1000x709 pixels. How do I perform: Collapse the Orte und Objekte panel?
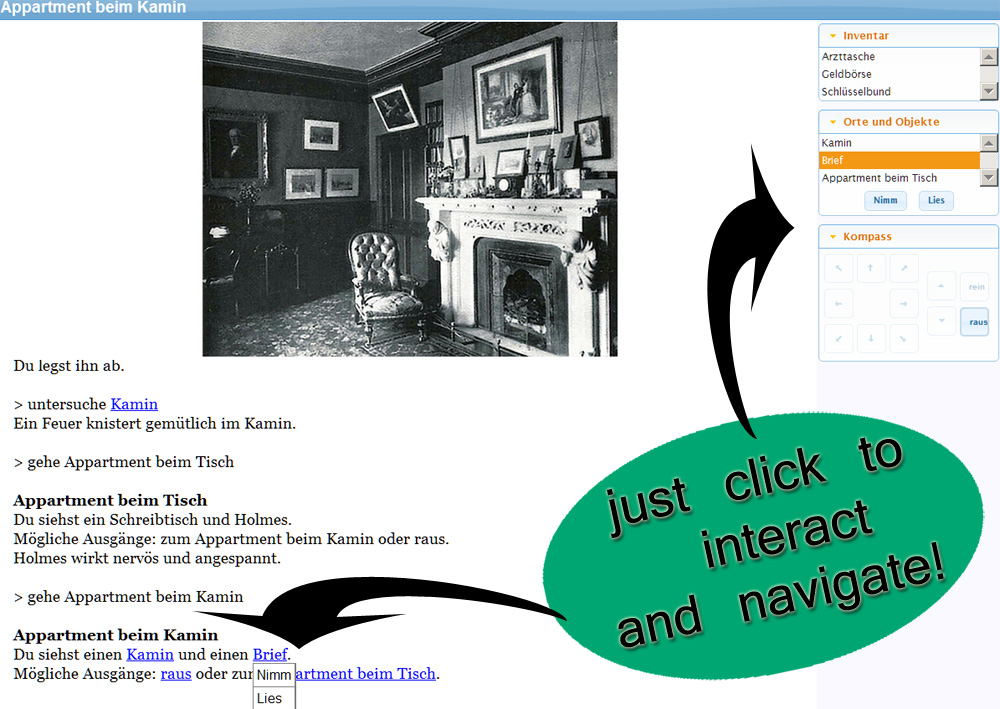[x=832, y=122]
